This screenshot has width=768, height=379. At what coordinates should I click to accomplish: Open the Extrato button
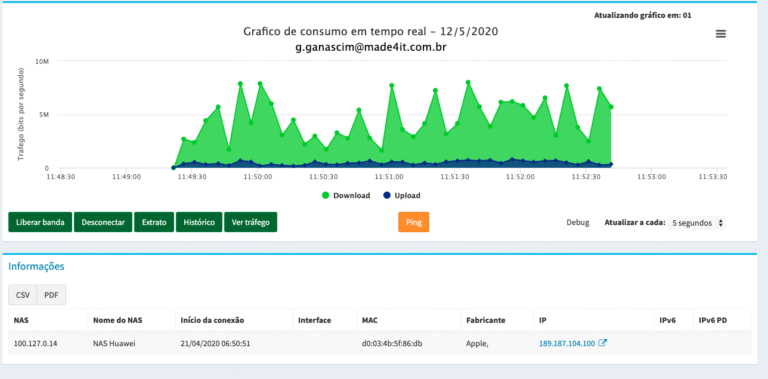pyautogui.click(x=154, y=222)
